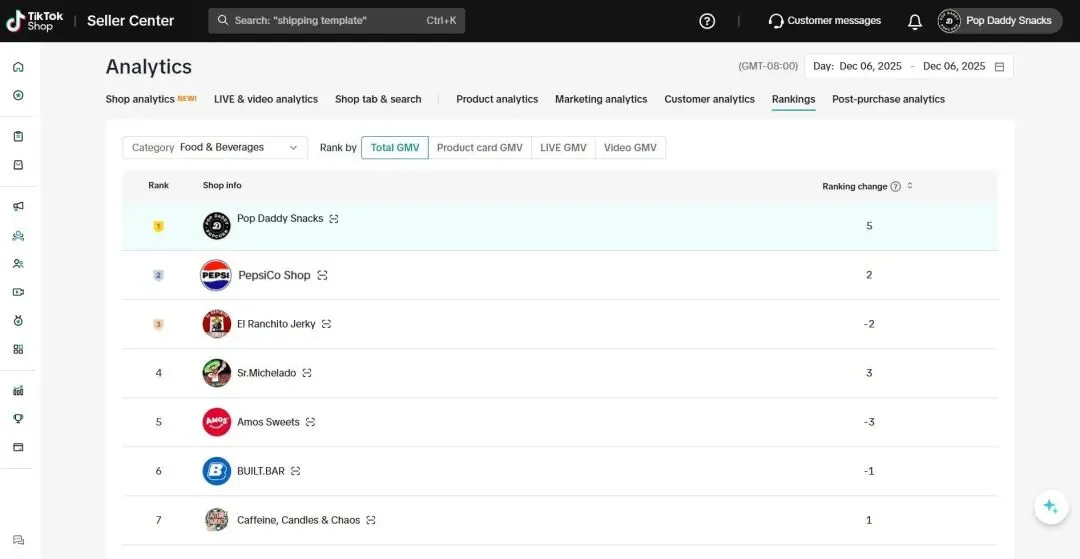
Task: Click the Pepsi logo thumbnail
Action: 216,275
